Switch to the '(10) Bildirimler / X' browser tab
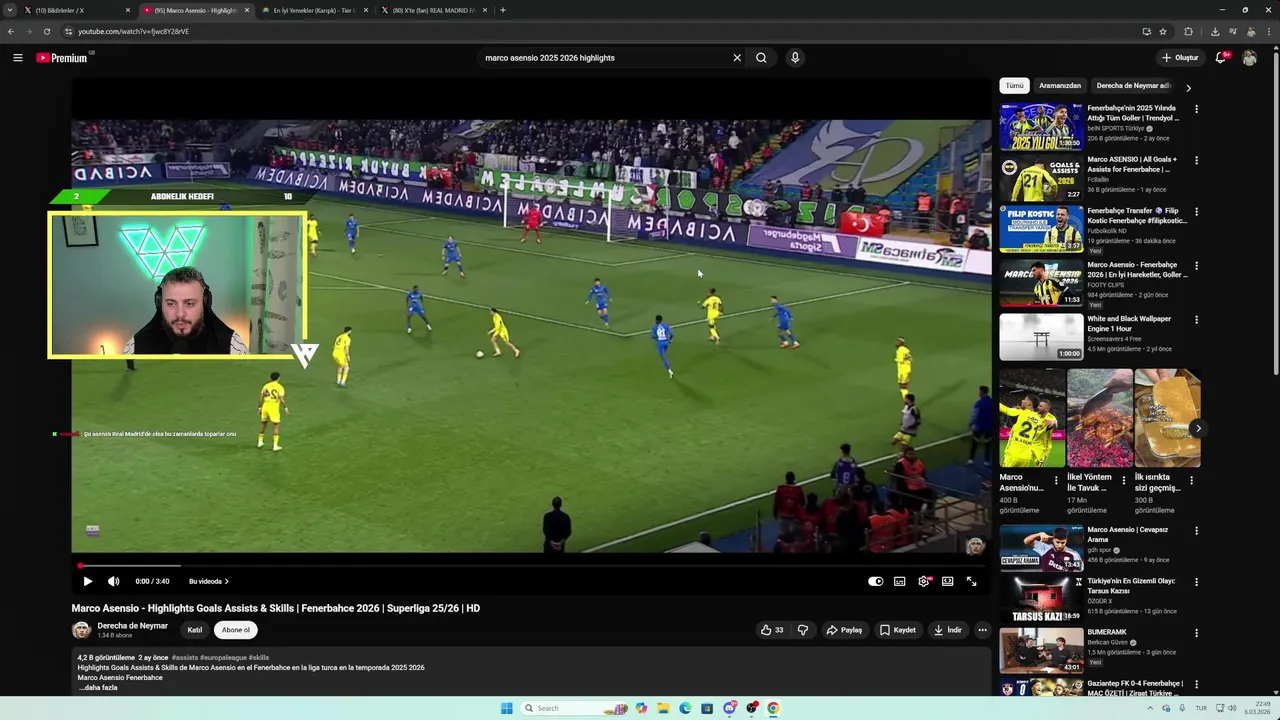This screenshot has width=1280, height=720. click(x=77, y=10)
